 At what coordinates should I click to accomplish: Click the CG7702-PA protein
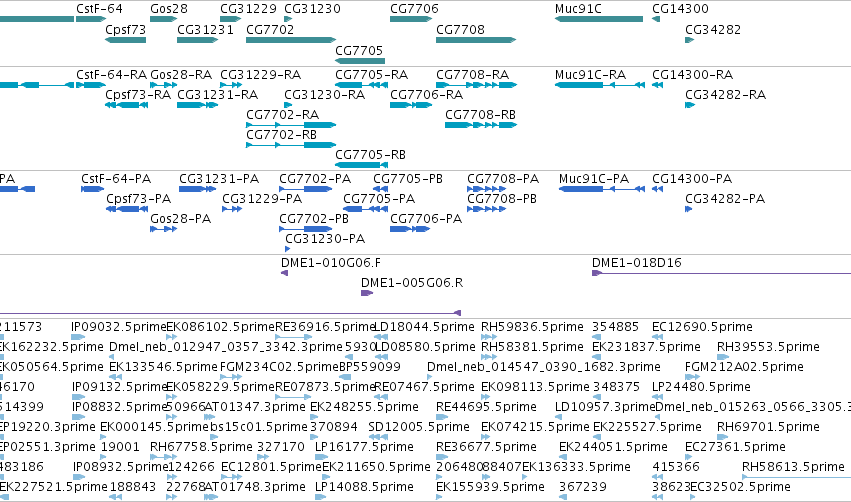[x=306, y=189]
